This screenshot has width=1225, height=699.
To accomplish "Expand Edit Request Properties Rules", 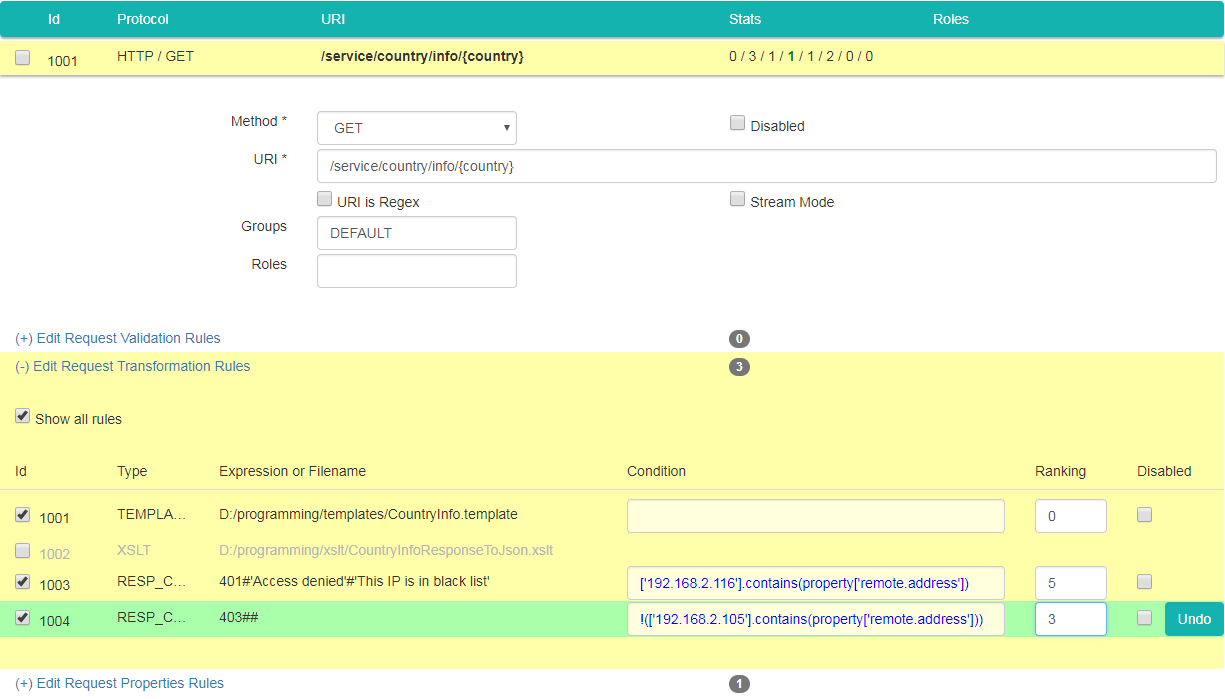I will click(x=120, y=683).
